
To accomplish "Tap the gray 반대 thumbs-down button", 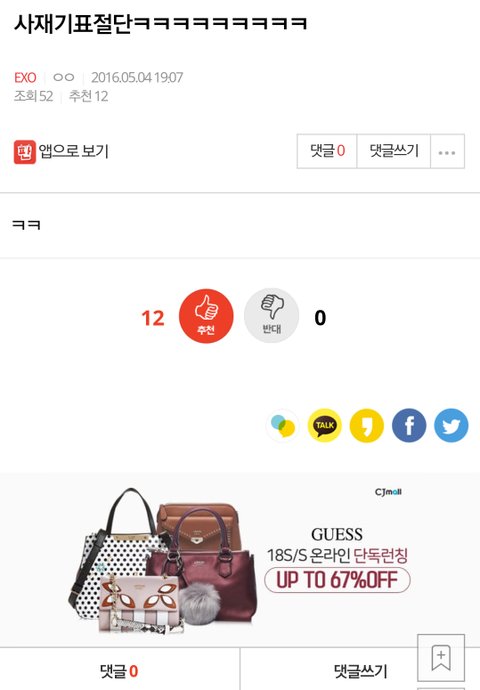I will pos(271,316).
